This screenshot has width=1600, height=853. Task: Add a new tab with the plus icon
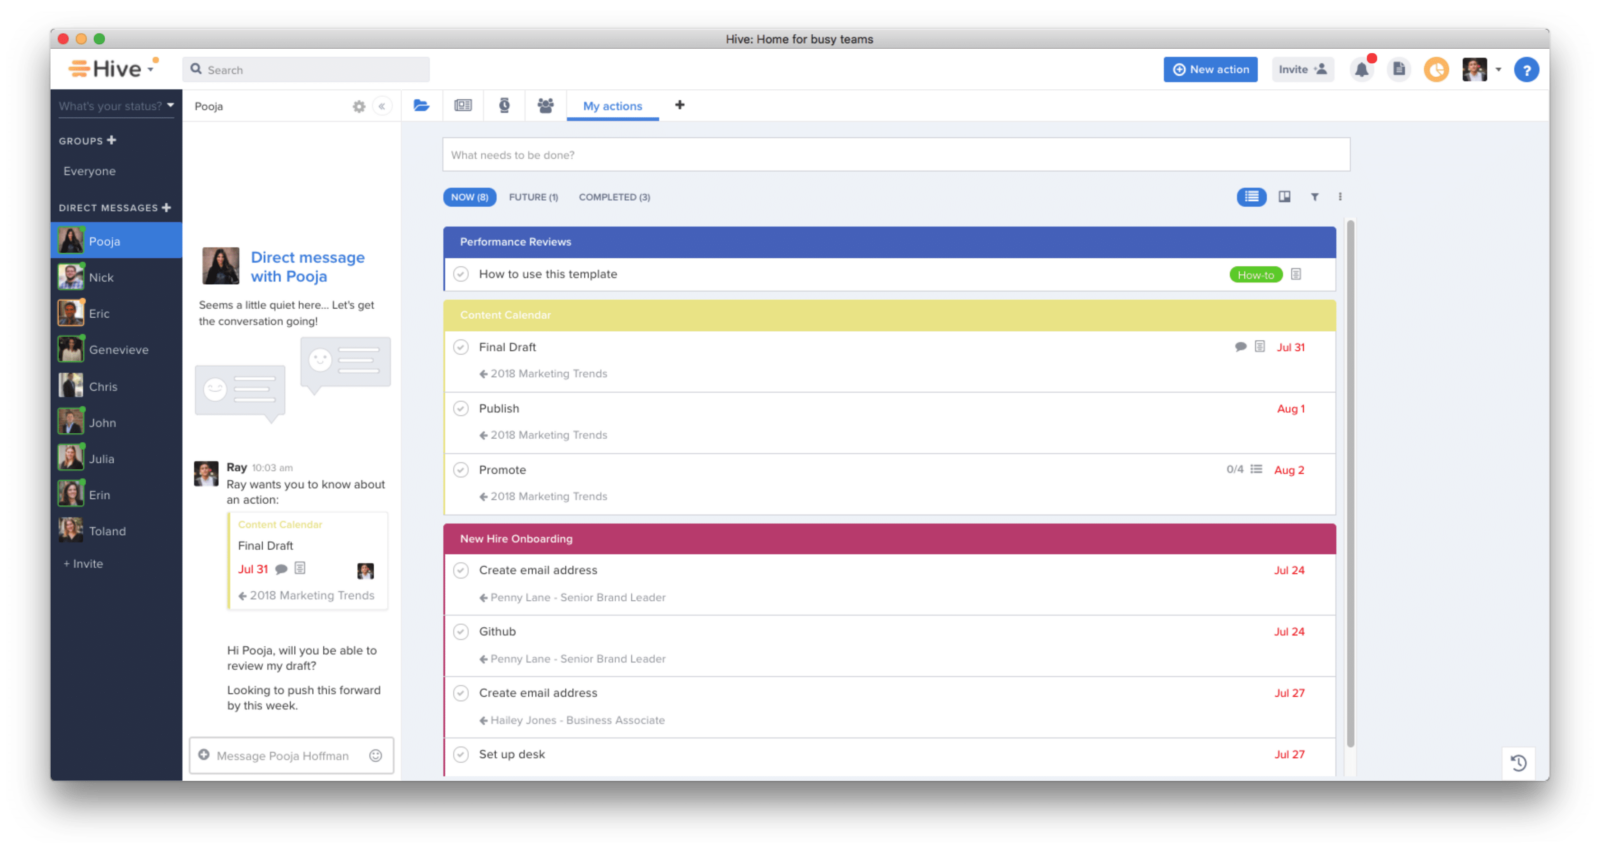(680, 105)
